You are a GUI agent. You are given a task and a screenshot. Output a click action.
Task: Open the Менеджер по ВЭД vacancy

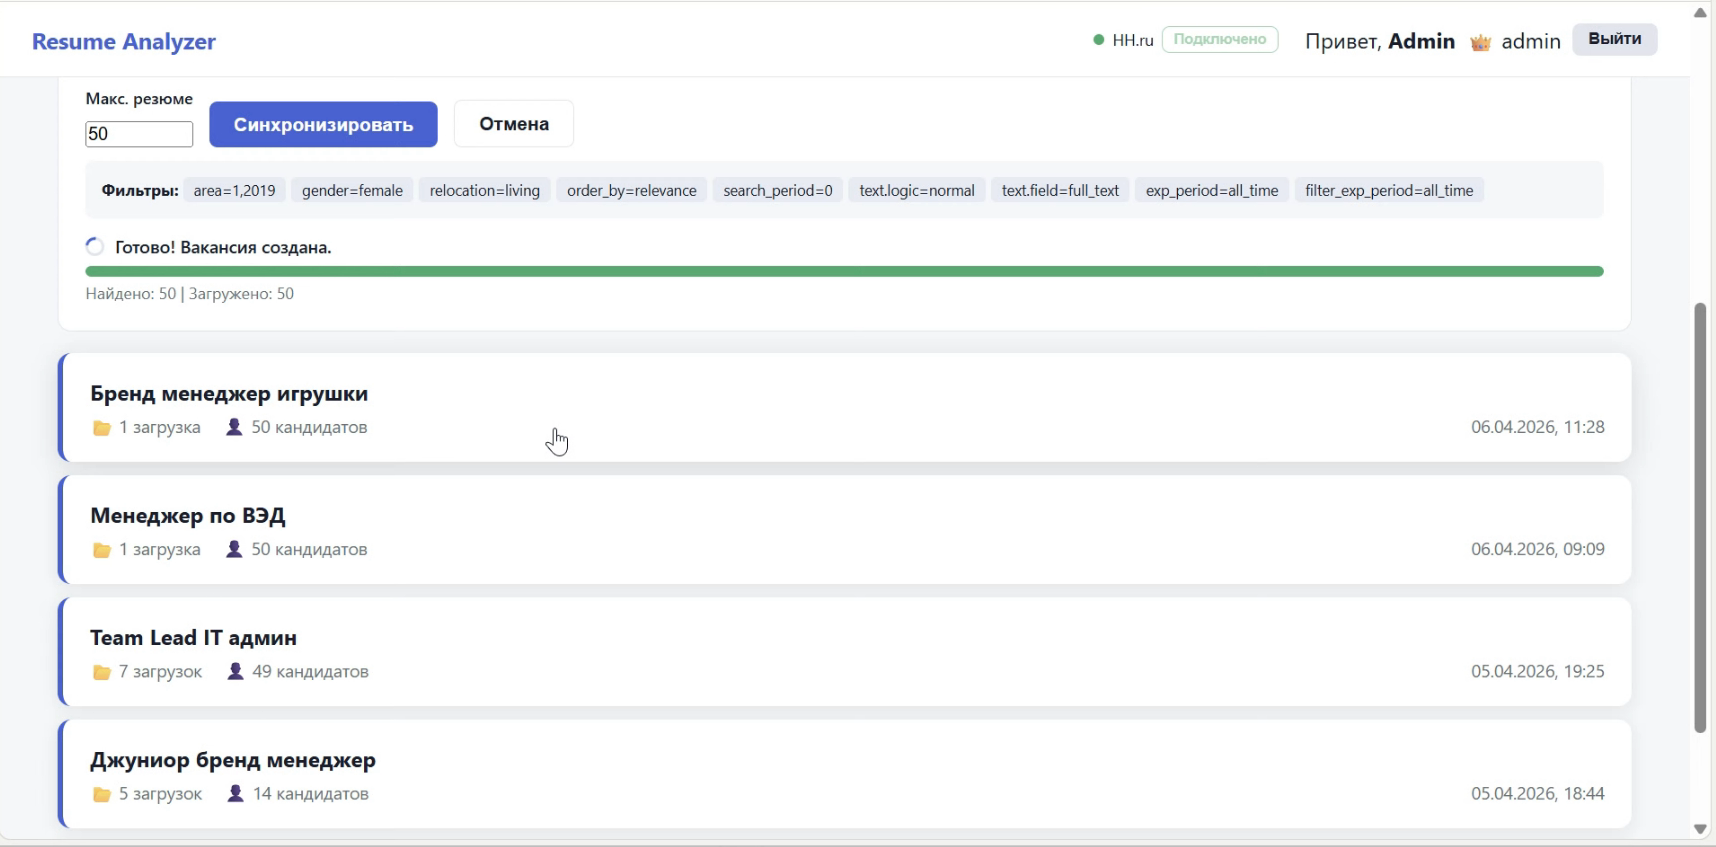point(845,529)
